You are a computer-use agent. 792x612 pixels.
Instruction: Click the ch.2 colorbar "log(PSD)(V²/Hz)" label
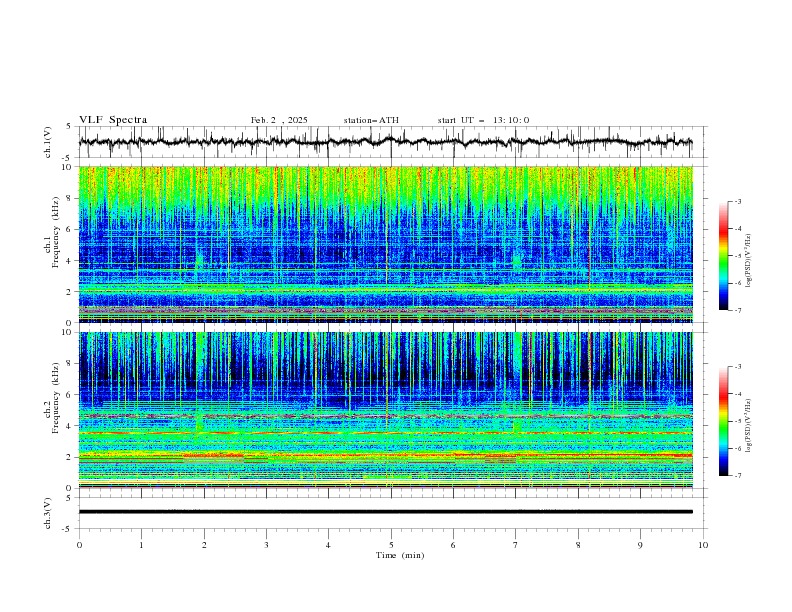749,426
